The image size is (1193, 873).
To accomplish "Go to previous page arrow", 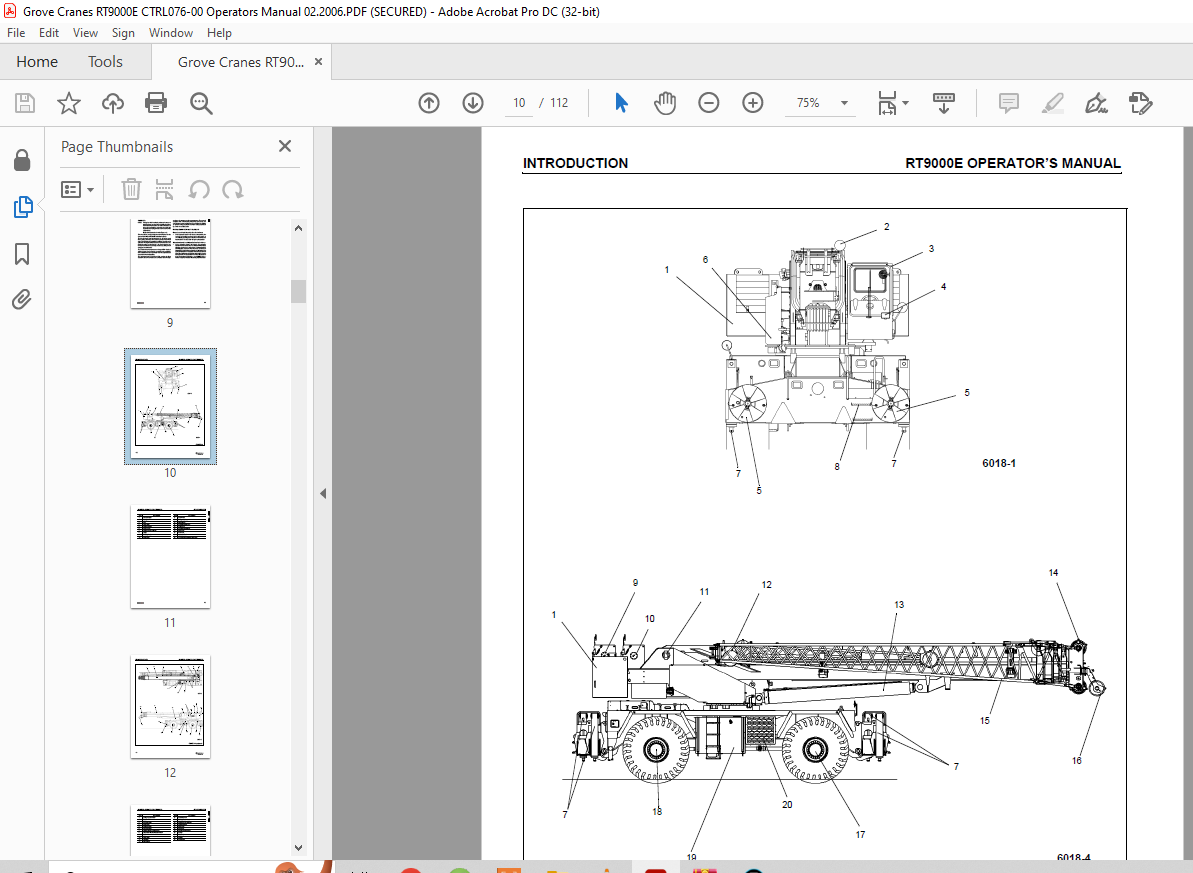I will [x=429, y=103].
